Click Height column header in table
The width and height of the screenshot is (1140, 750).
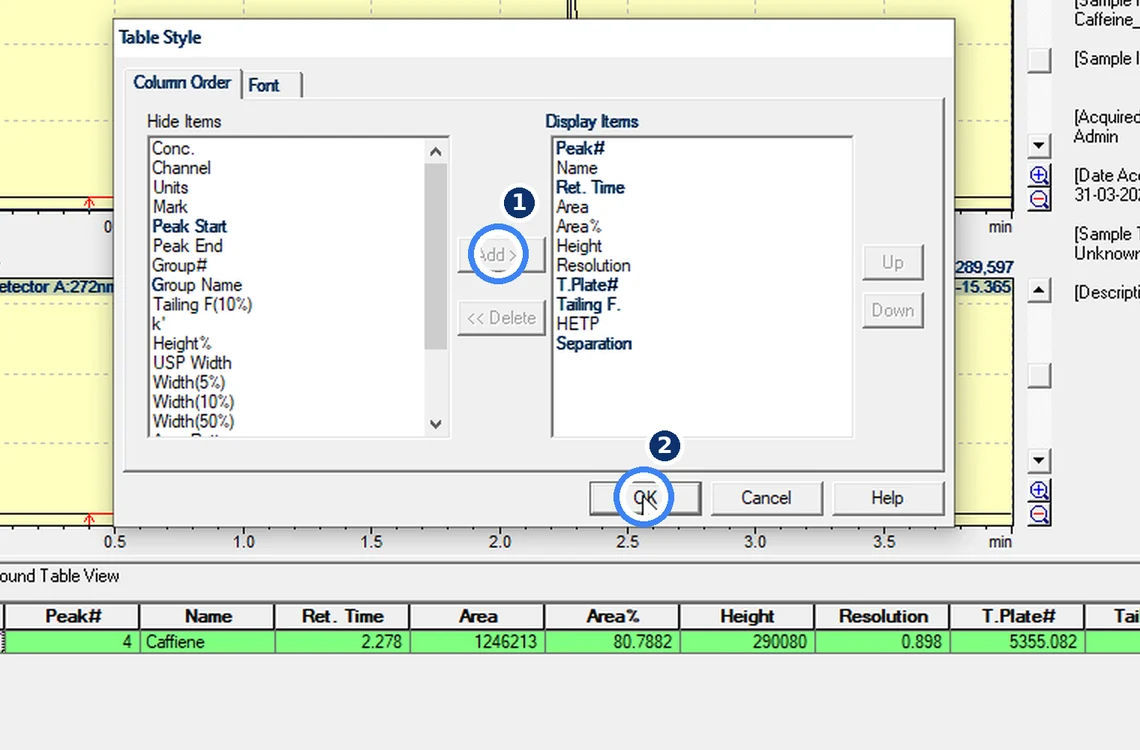click(747, 616)
